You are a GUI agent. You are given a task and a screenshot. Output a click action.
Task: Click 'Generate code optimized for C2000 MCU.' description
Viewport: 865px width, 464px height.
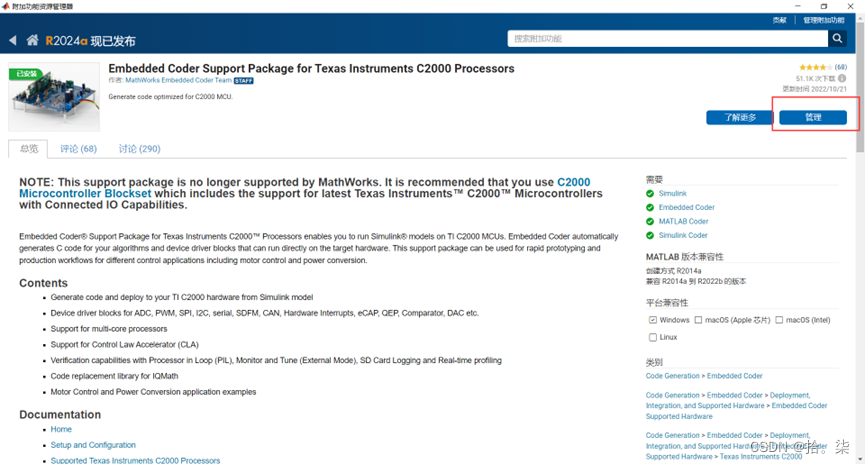(170, 97)
